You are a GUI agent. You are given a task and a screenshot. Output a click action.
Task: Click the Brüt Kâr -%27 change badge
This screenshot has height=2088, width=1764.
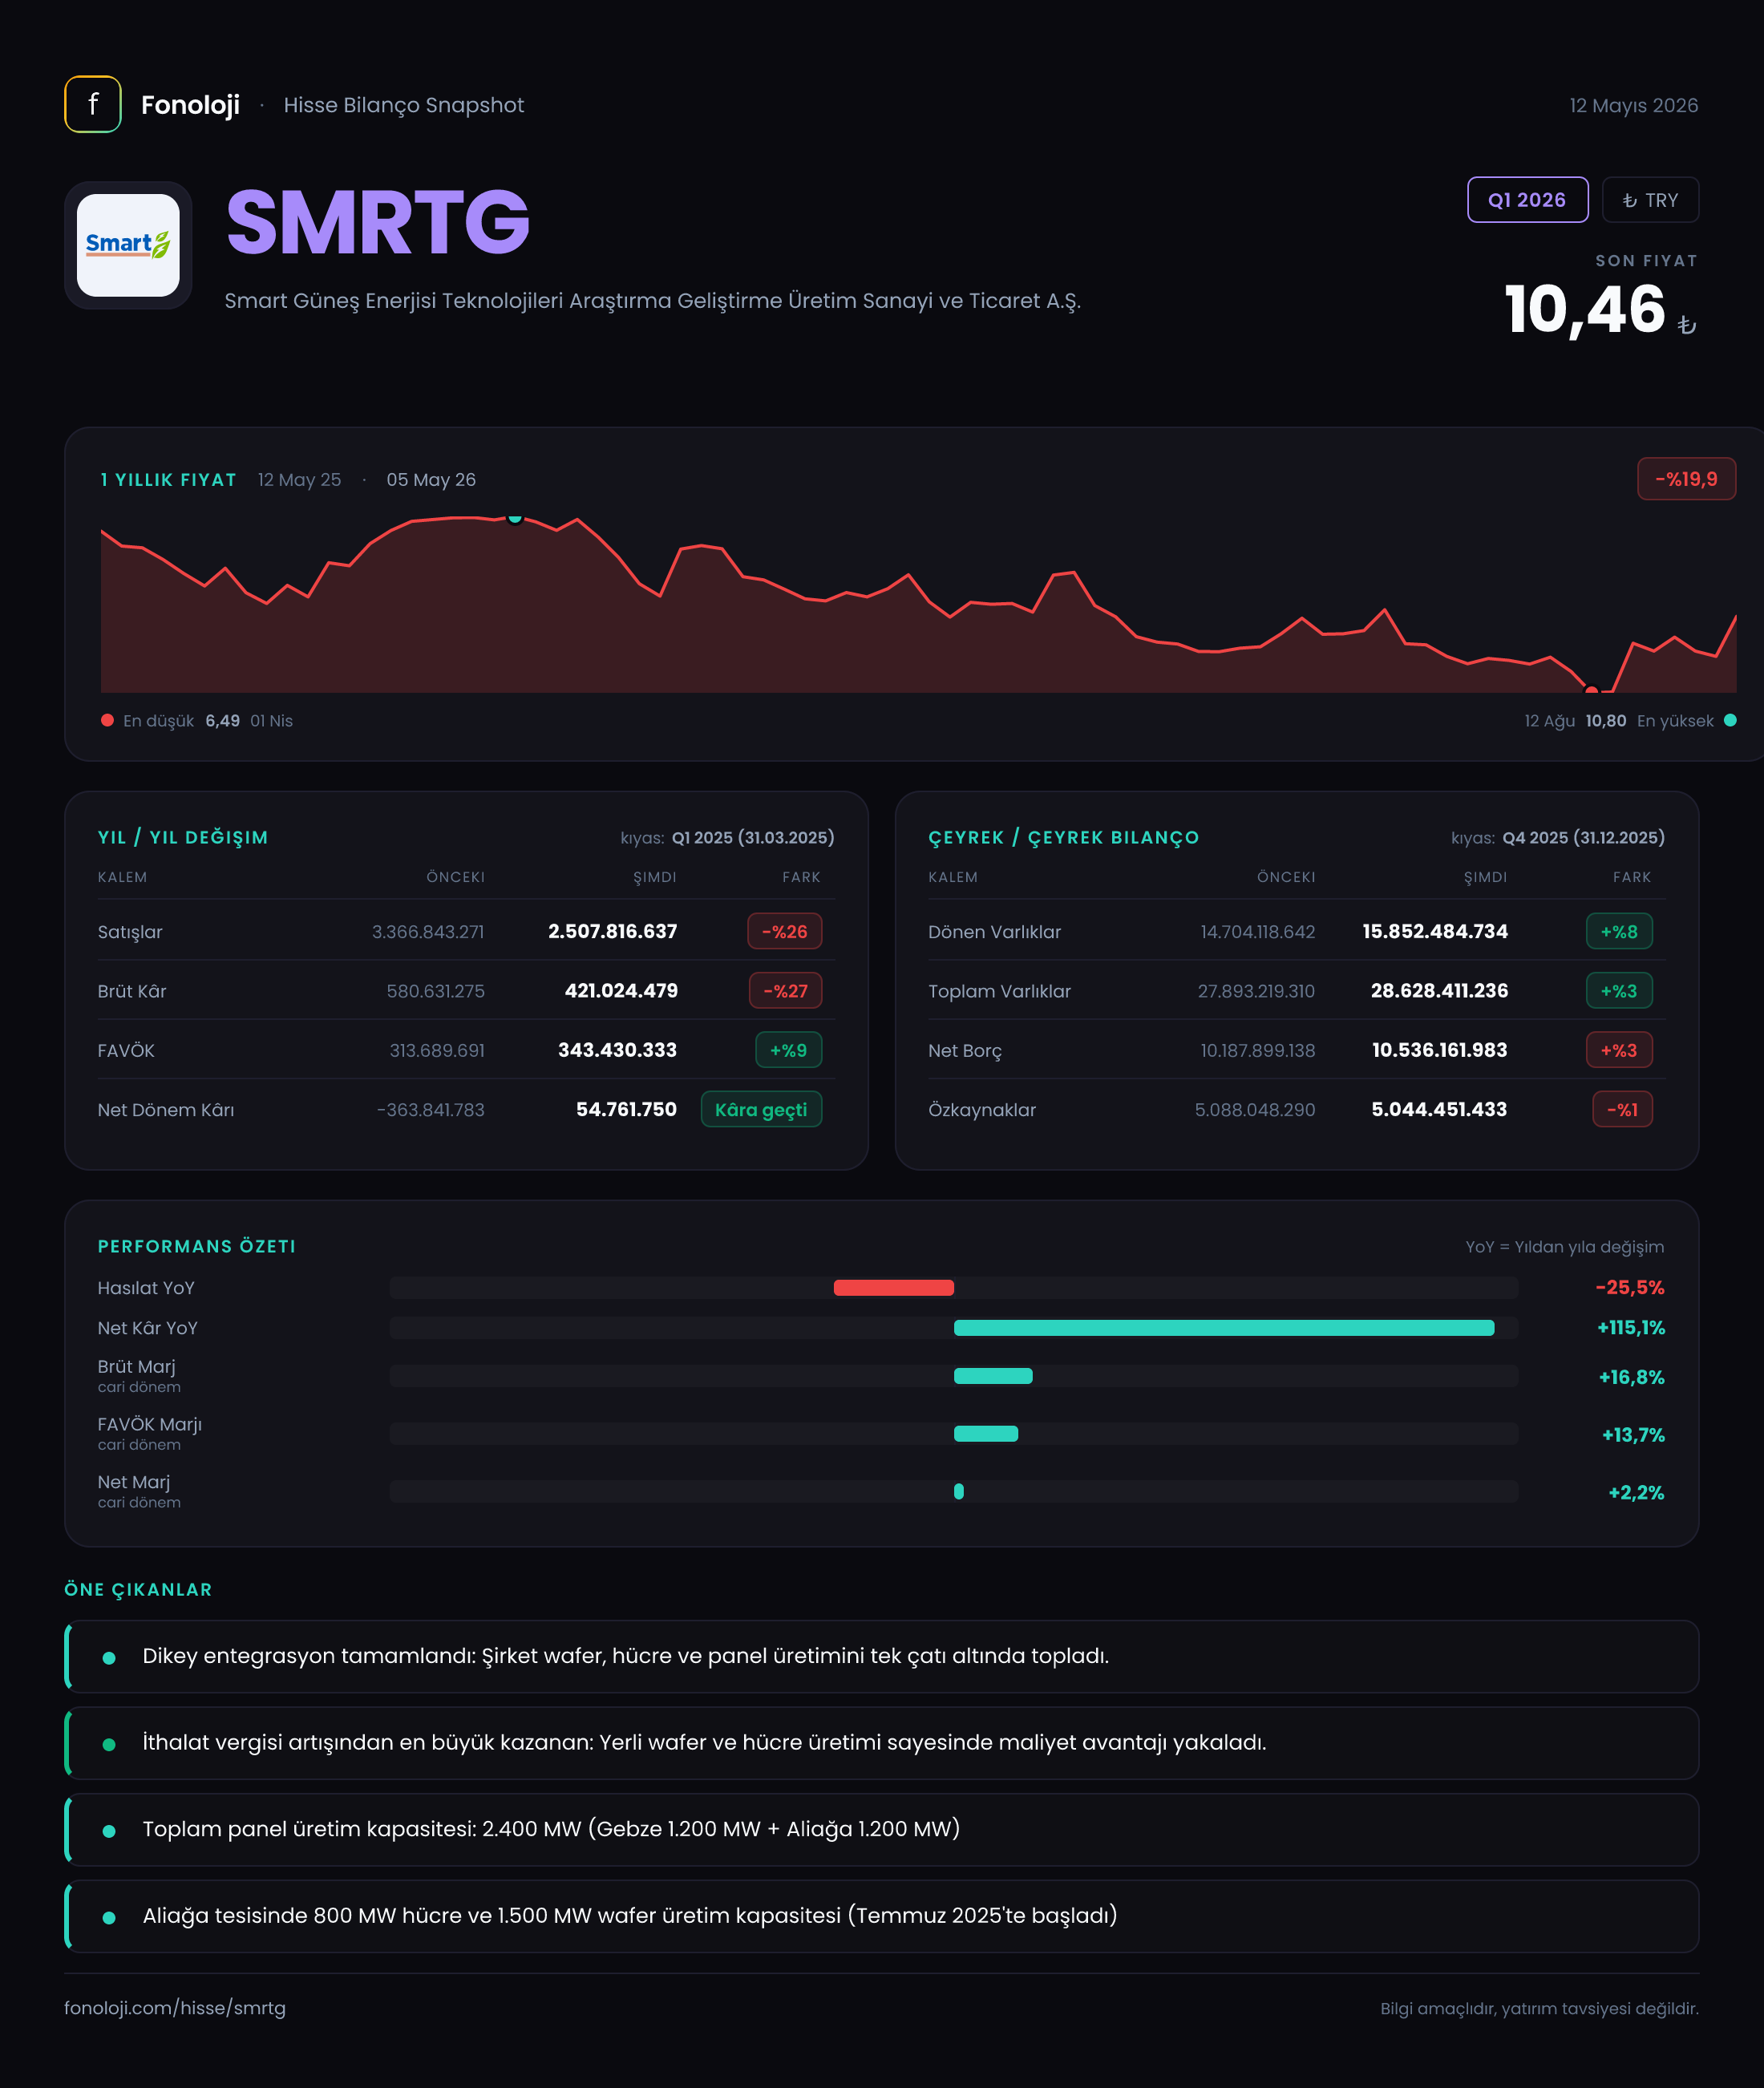pyautogui.click(x=785, y=991)
